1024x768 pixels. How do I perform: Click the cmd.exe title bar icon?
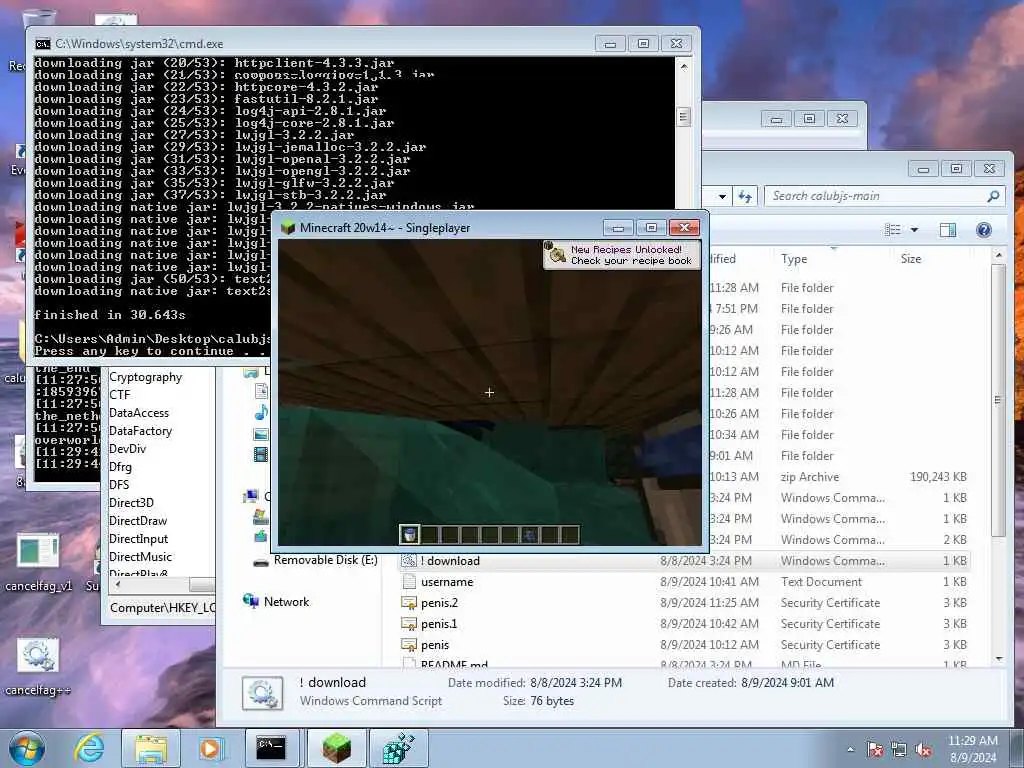point(42,44)
